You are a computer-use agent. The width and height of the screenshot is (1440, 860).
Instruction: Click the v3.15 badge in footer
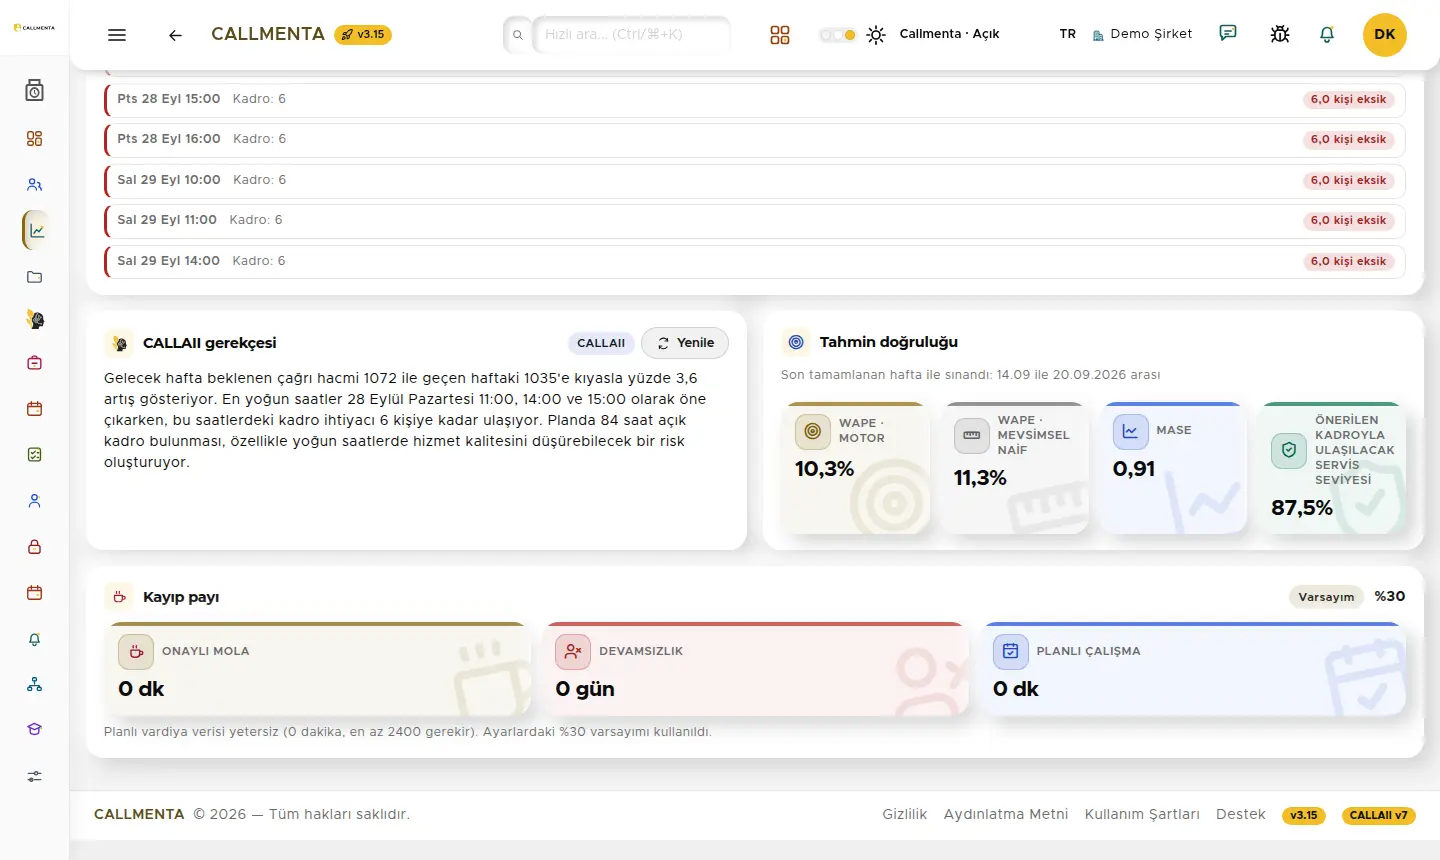(1304, 815)
